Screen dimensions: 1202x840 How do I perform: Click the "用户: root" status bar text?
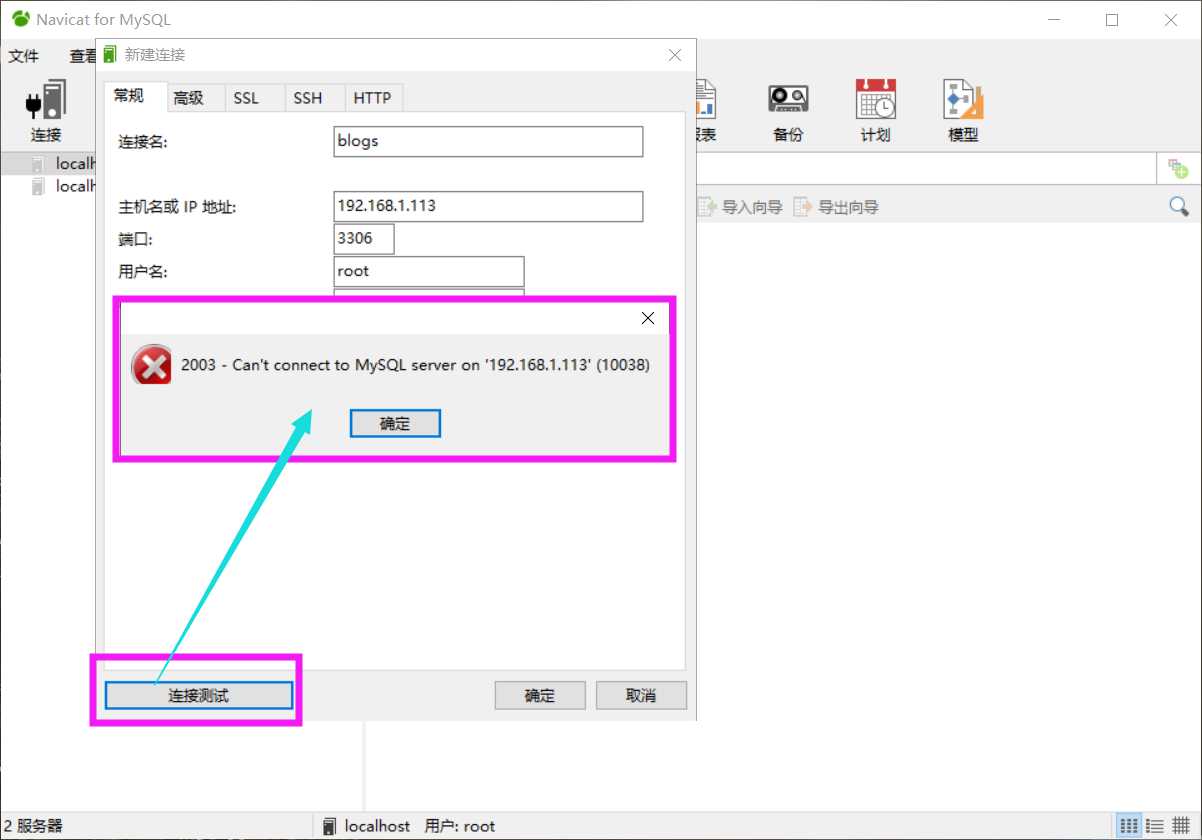460,826
